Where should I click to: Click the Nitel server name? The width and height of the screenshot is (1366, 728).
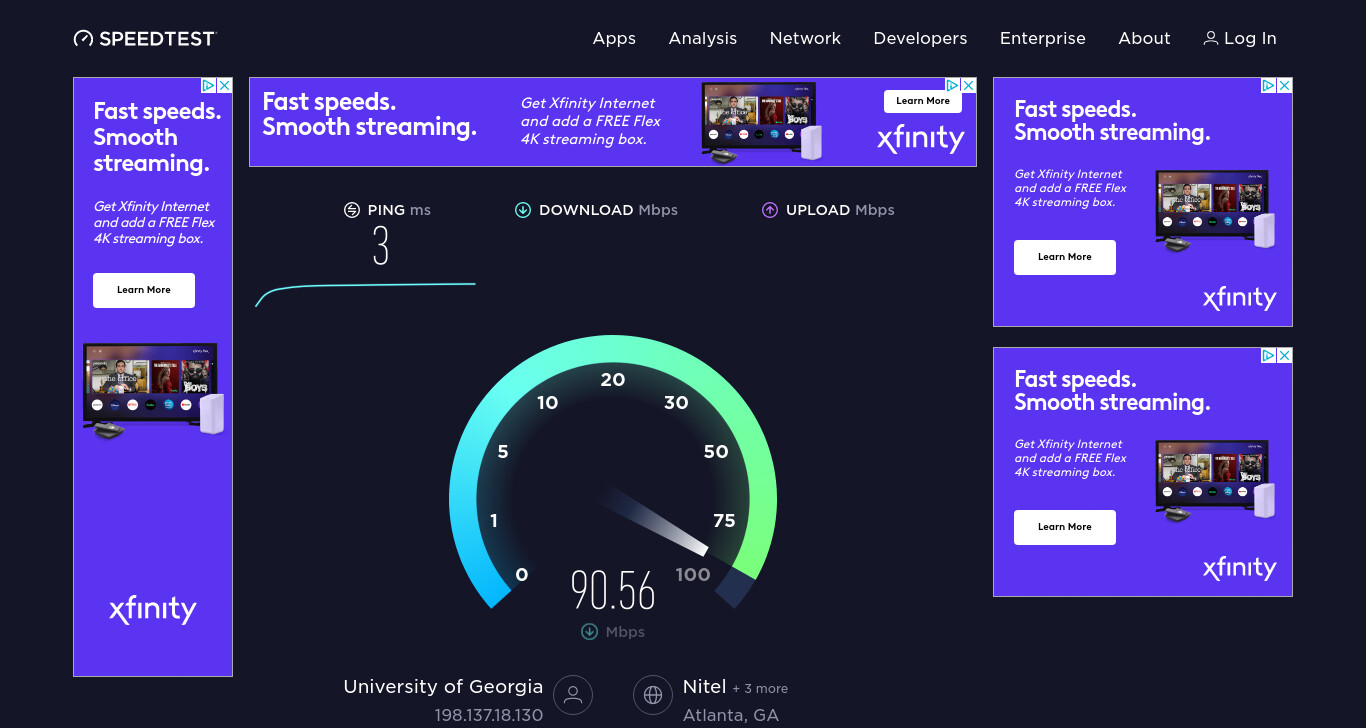(x=704, y=687)
